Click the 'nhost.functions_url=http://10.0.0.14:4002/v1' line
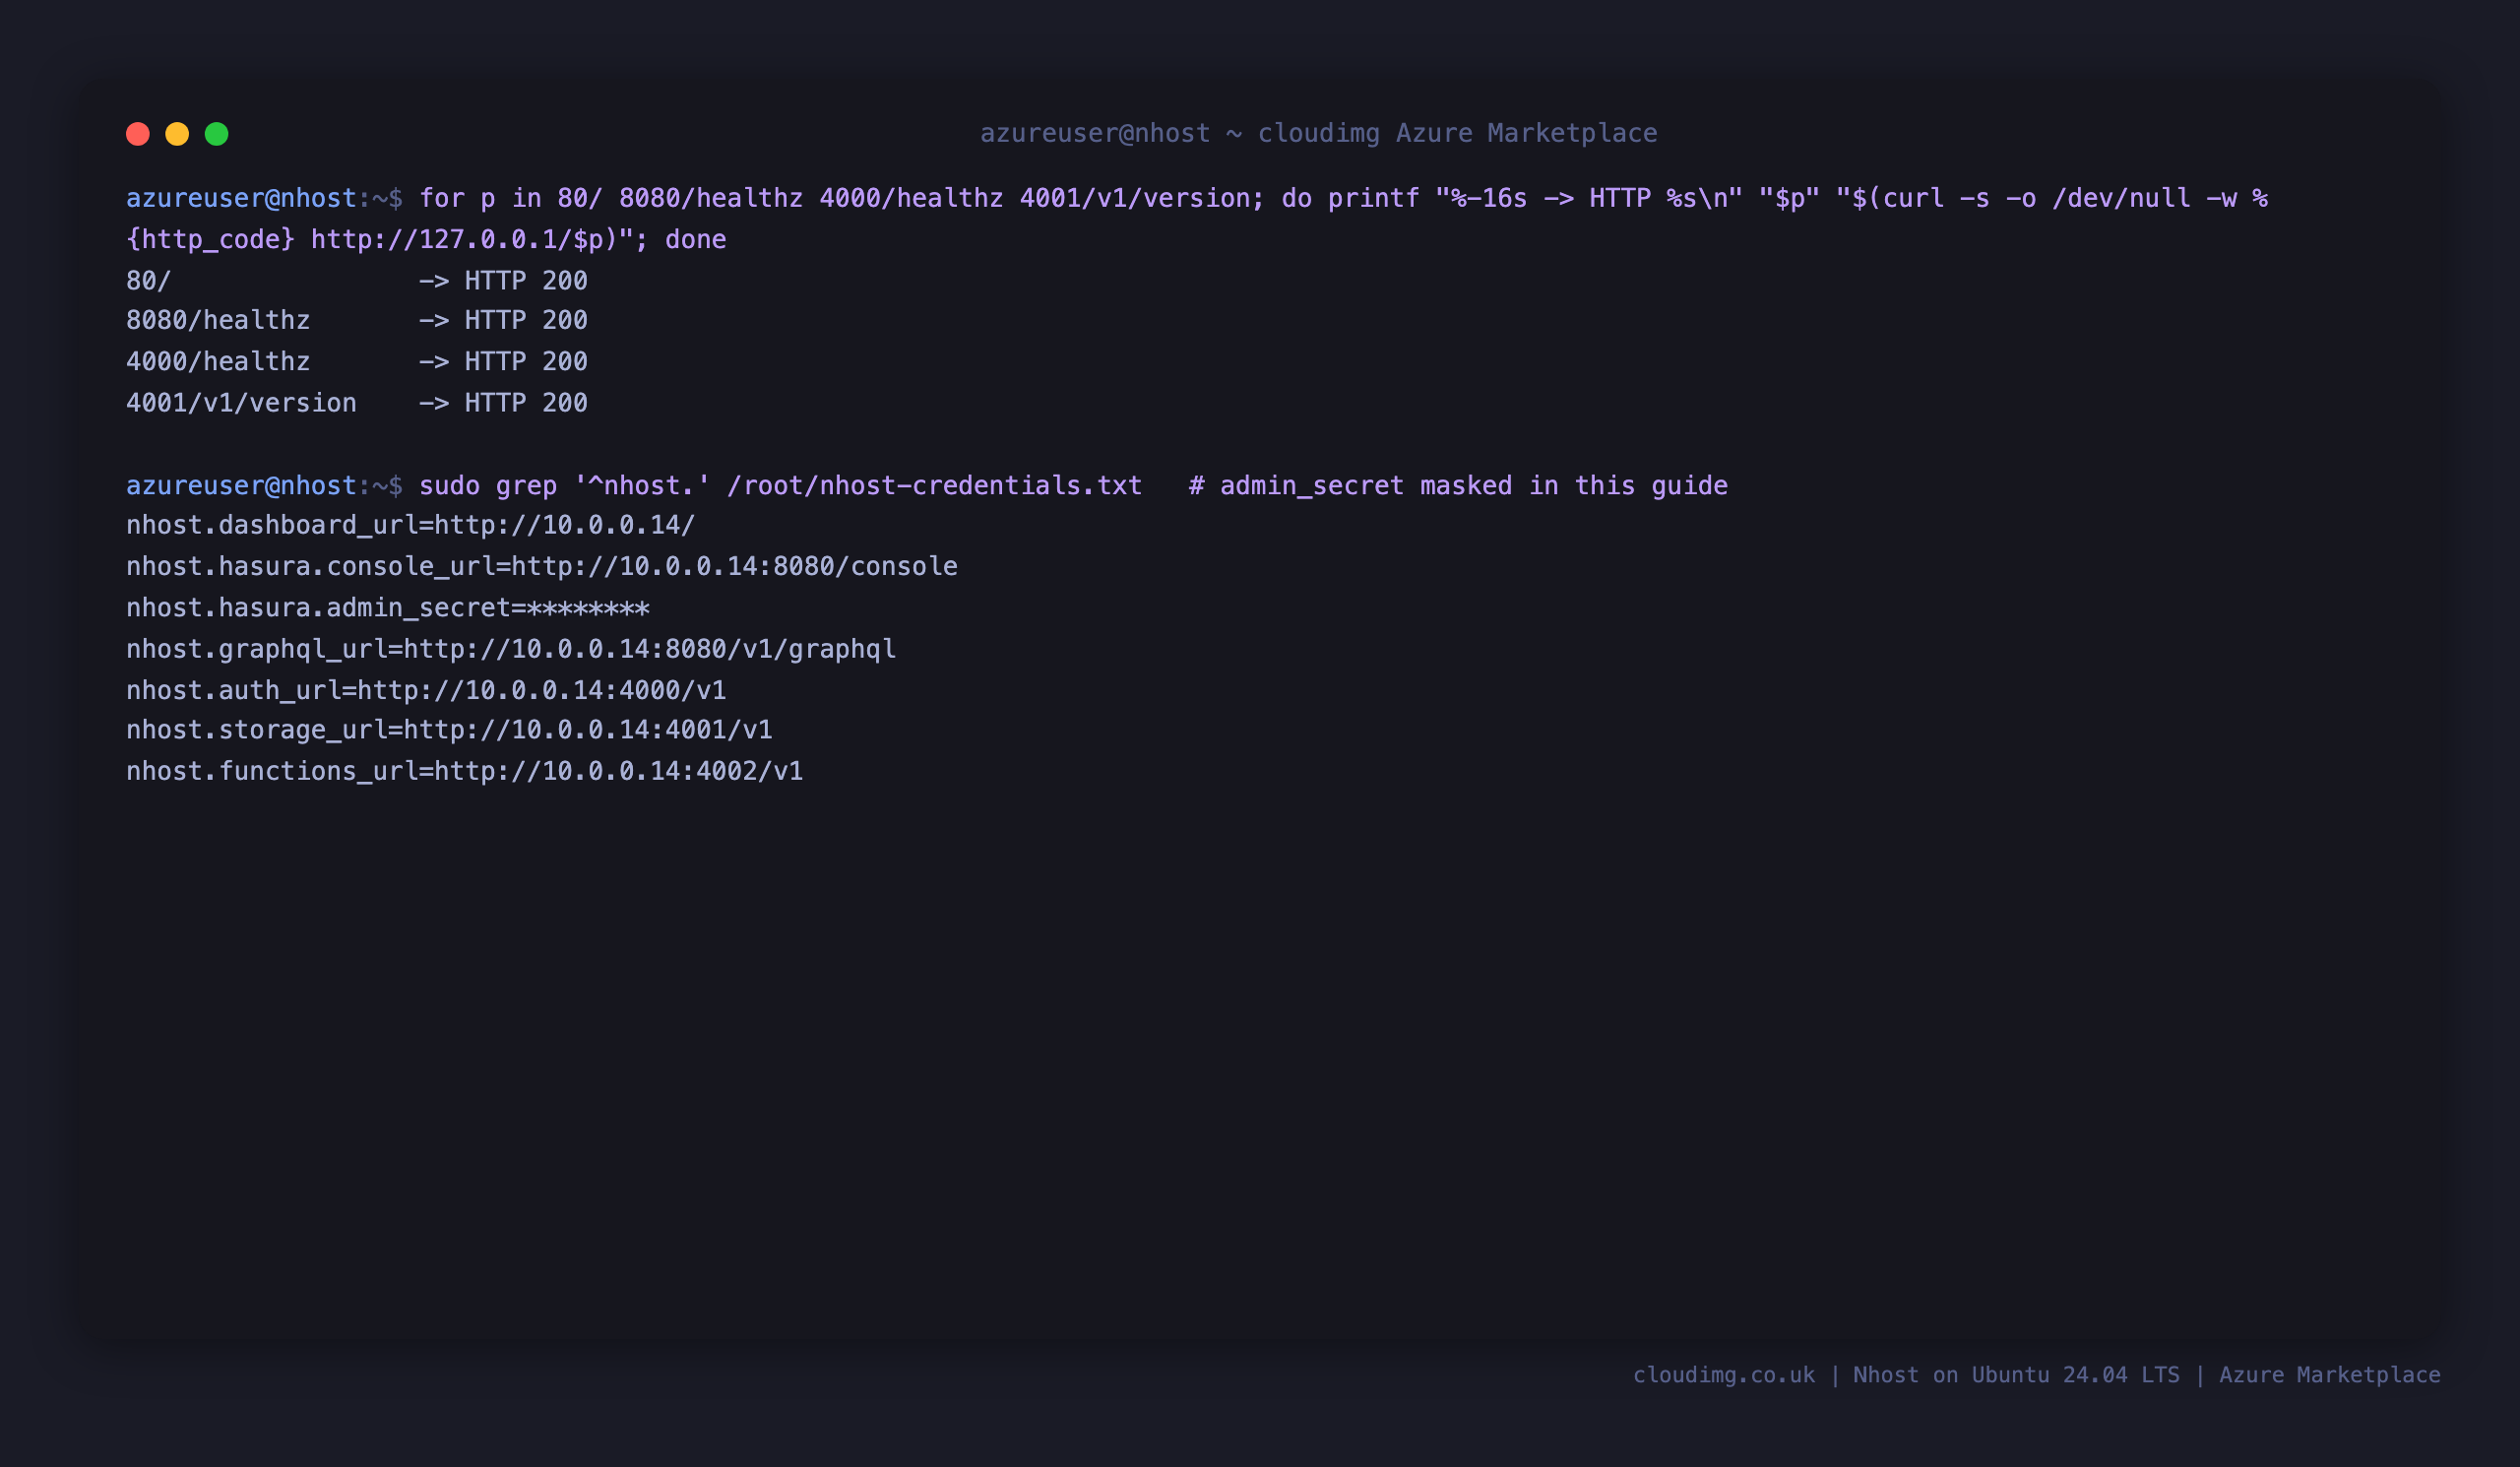The height and width of the screenshot is (1467, 2520). 465,770
